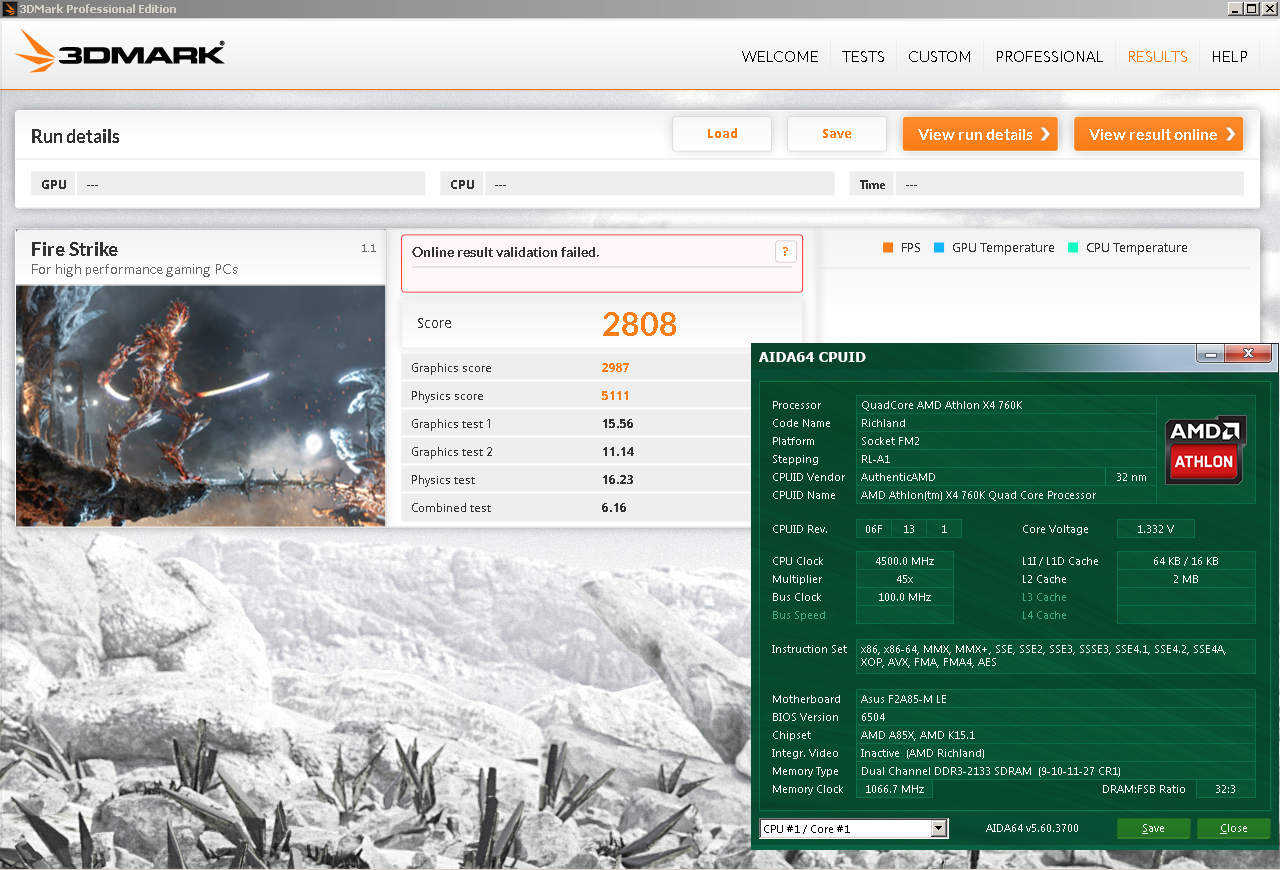Screen dimensions: 1280x870
Task: Click the Time field in Run details
Action: [1070, 184]
